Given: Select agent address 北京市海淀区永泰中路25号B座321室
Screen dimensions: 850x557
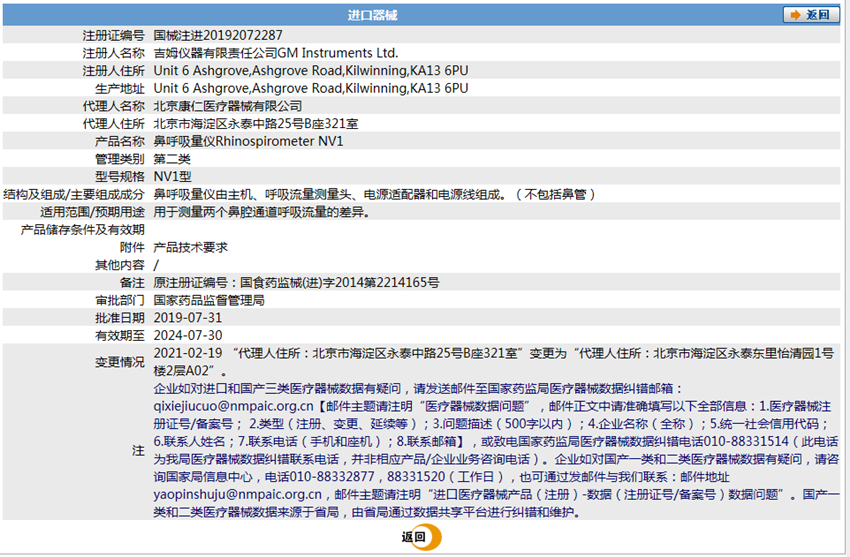Looking at the screenshot, I should point(256,124).
